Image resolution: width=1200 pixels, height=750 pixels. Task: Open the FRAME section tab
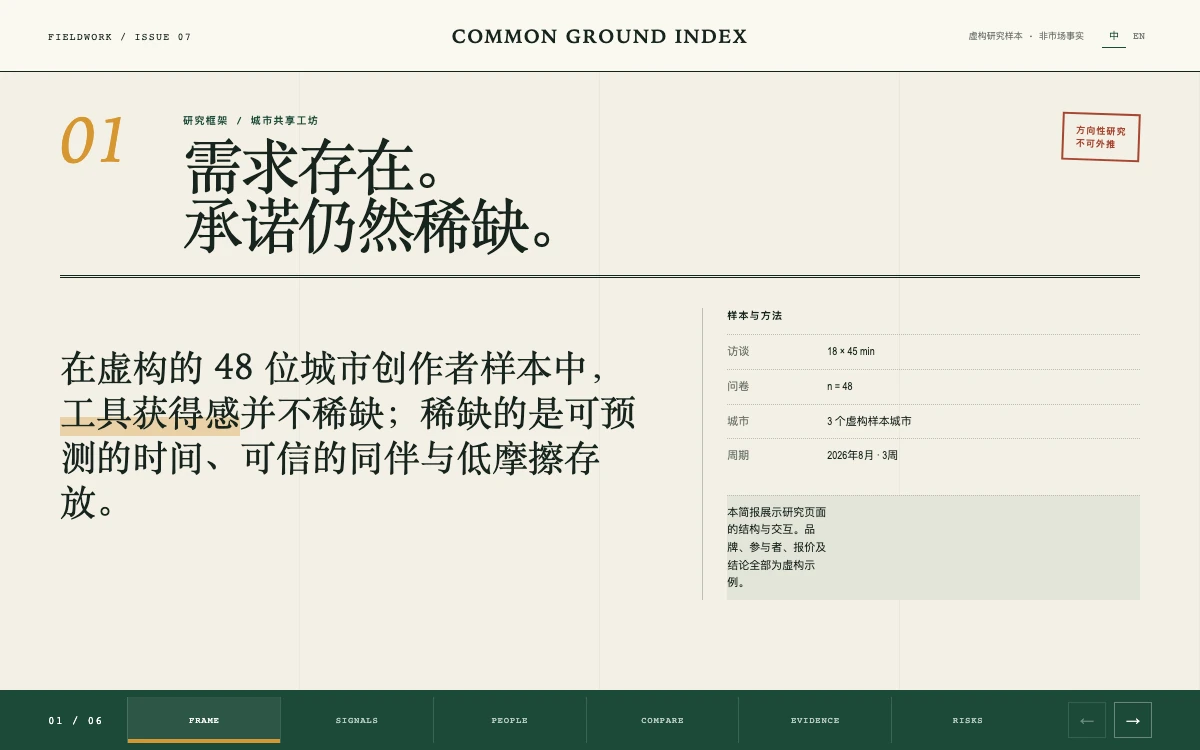[204, 720]
